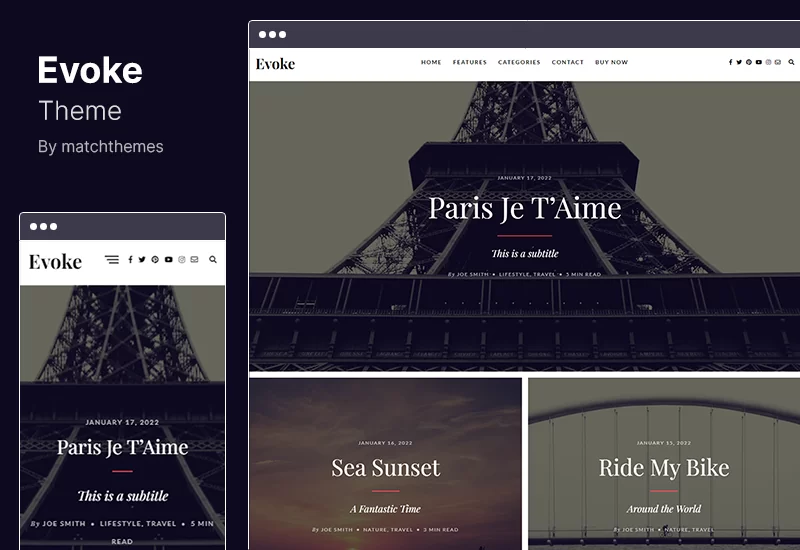Click email envelope icon in mobile preview header

point(194,260)
